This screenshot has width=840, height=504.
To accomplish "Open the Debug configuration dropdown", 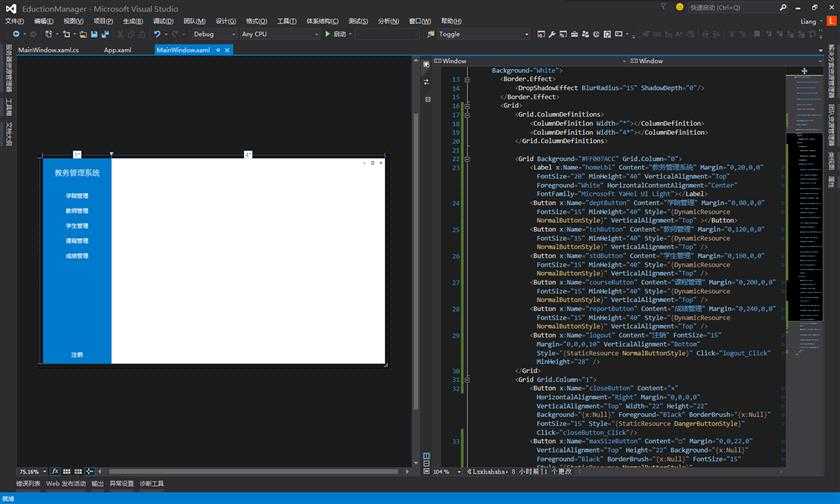I will 213,34.
